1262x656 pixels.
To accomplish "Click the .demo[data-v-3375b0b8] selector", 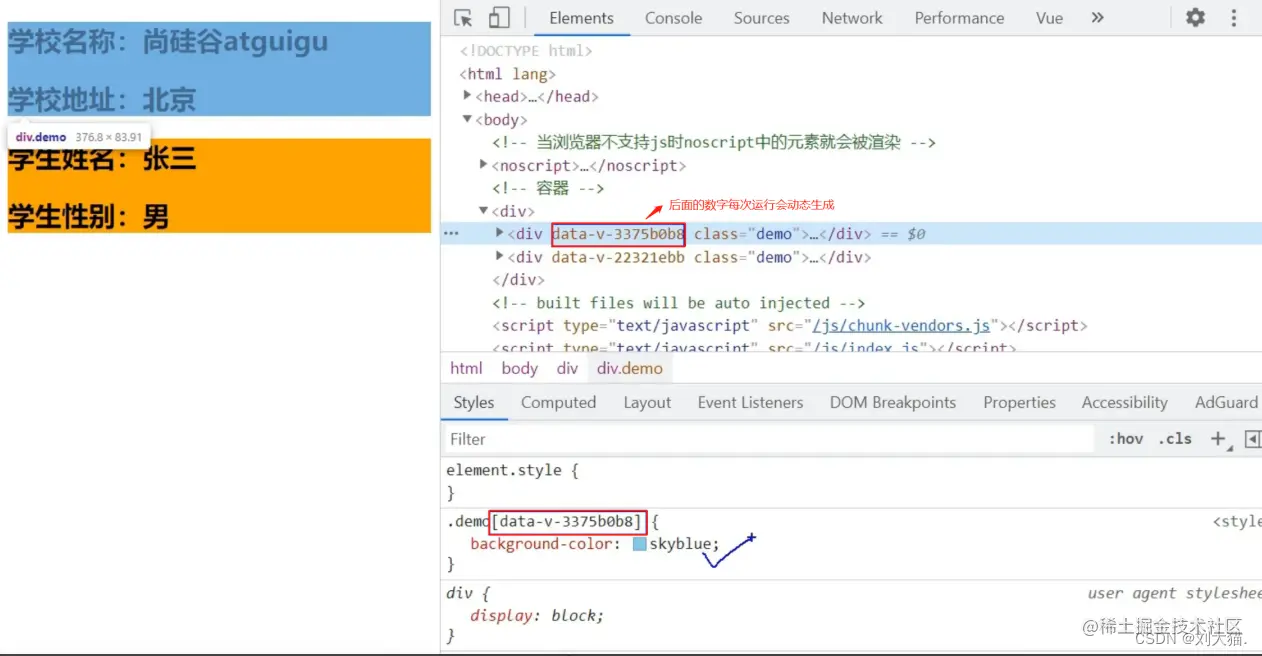I will (545, 521).
